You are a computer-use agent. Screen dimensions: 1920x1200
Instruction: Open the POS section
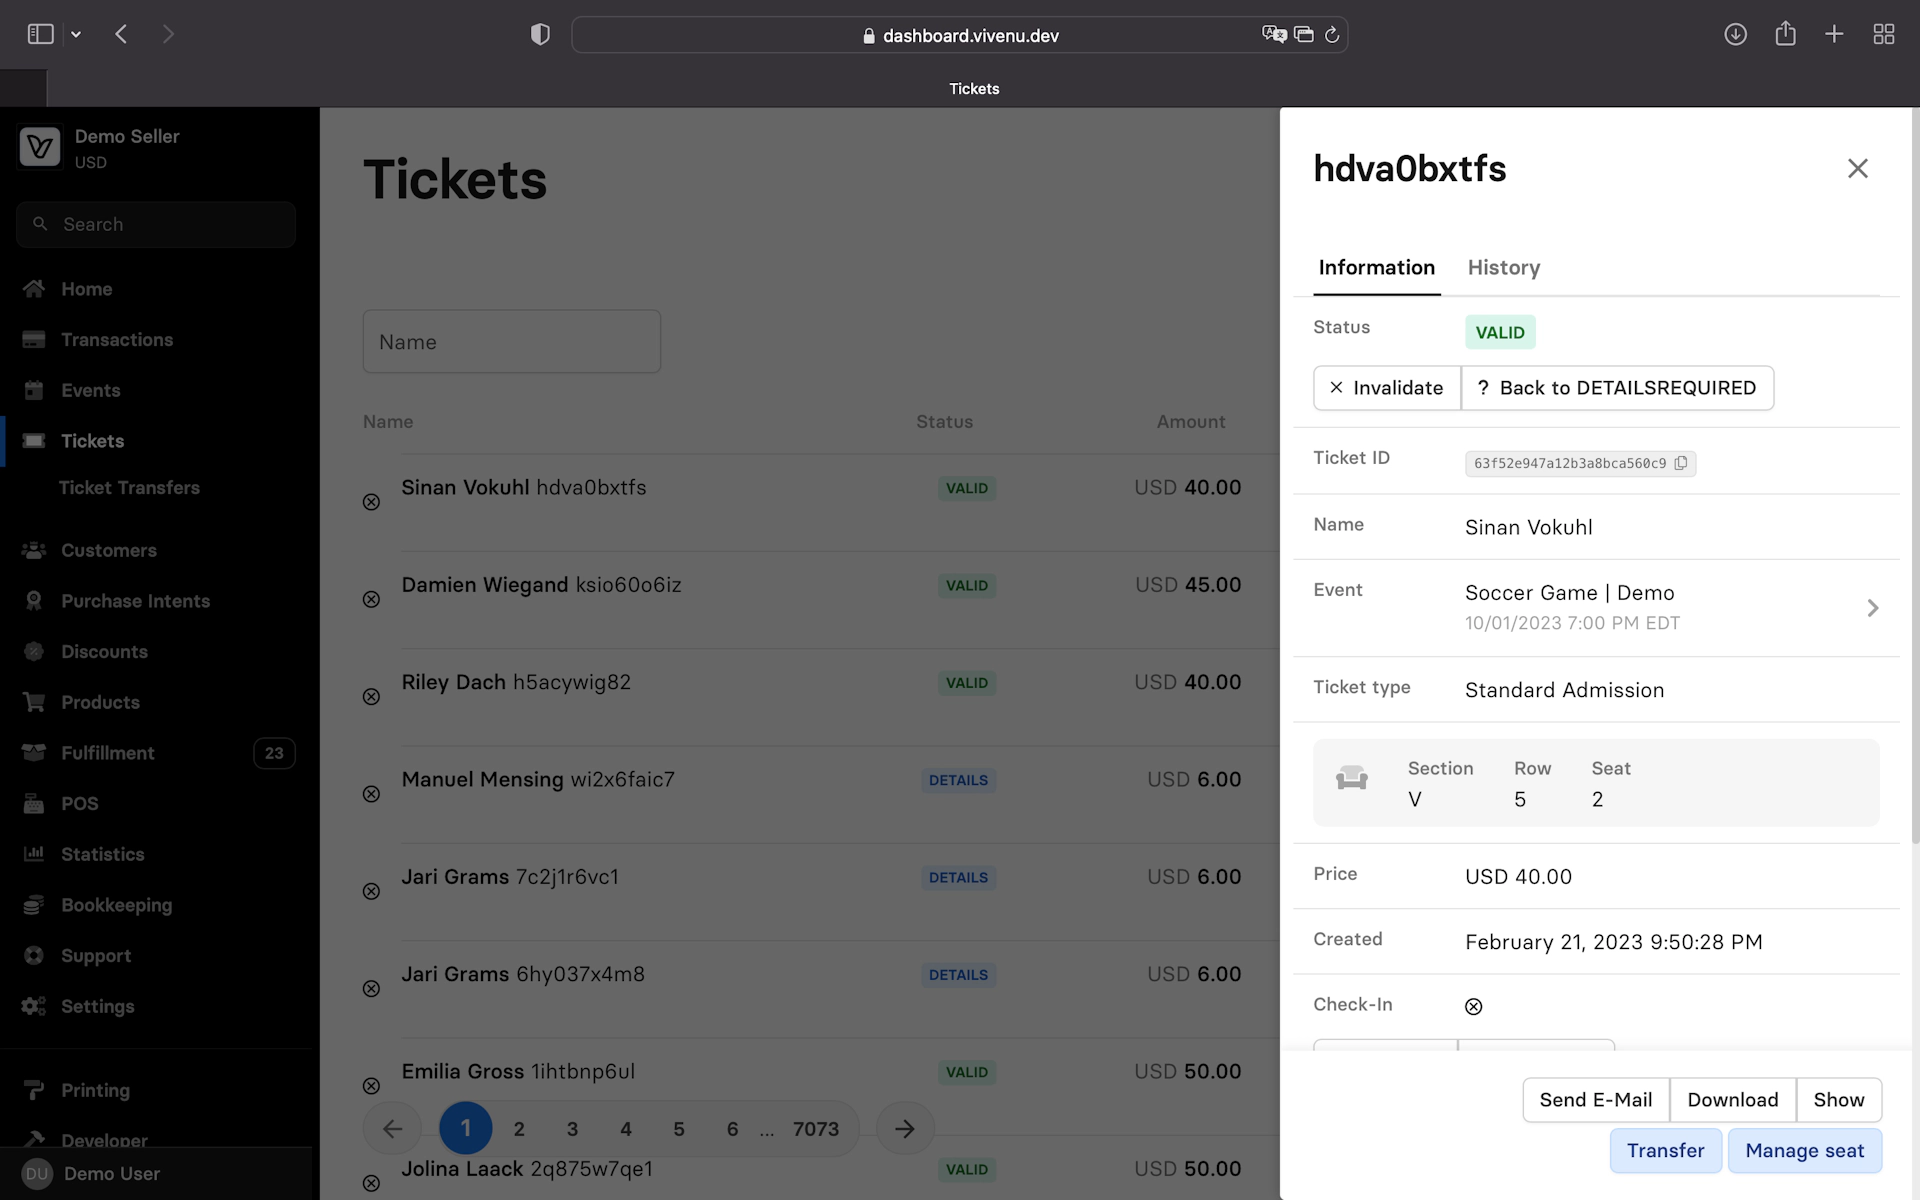point(79,804)
